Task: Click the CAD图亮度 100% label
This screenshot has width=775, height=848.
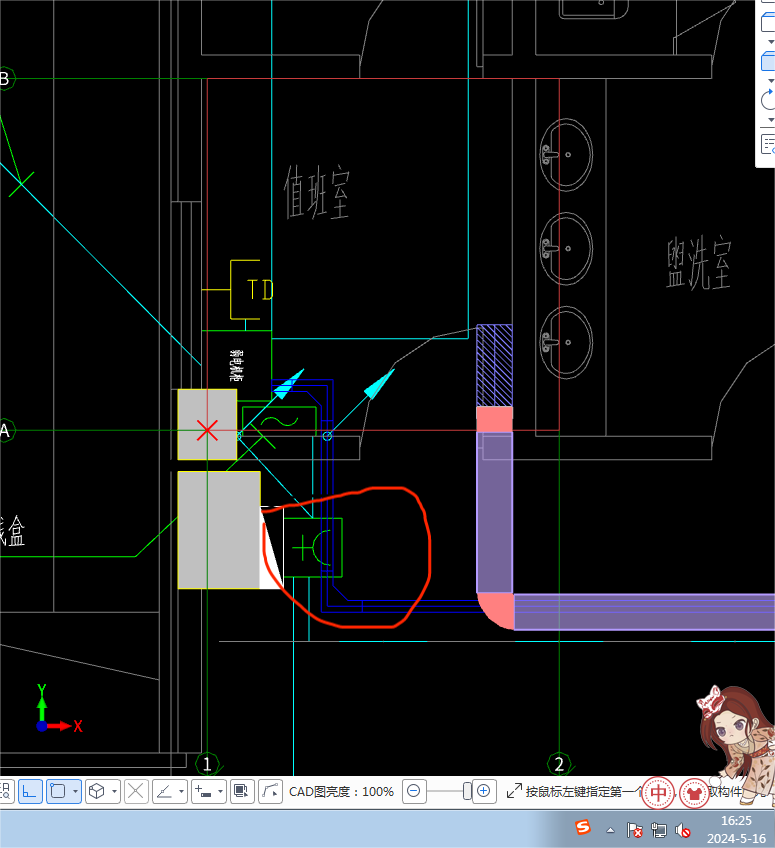Action: pos(341,792)
